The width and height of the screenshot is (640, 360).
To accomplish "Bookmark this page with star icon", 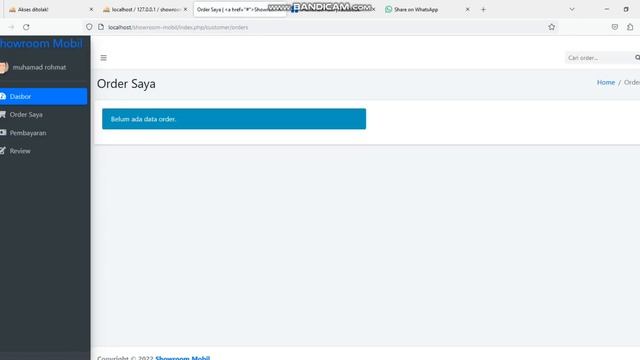I will (x=551, y=27).
